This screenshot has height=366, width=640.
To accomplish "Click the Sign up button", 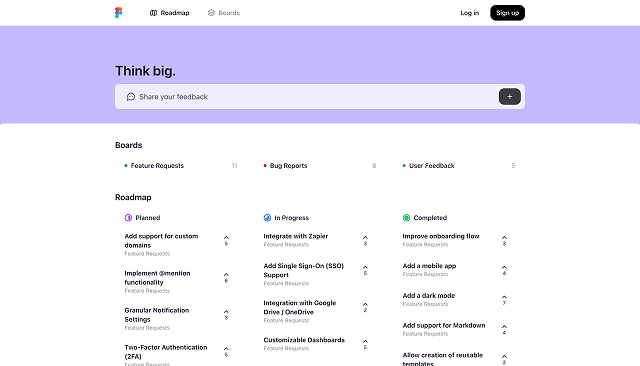I will (507, 13).
